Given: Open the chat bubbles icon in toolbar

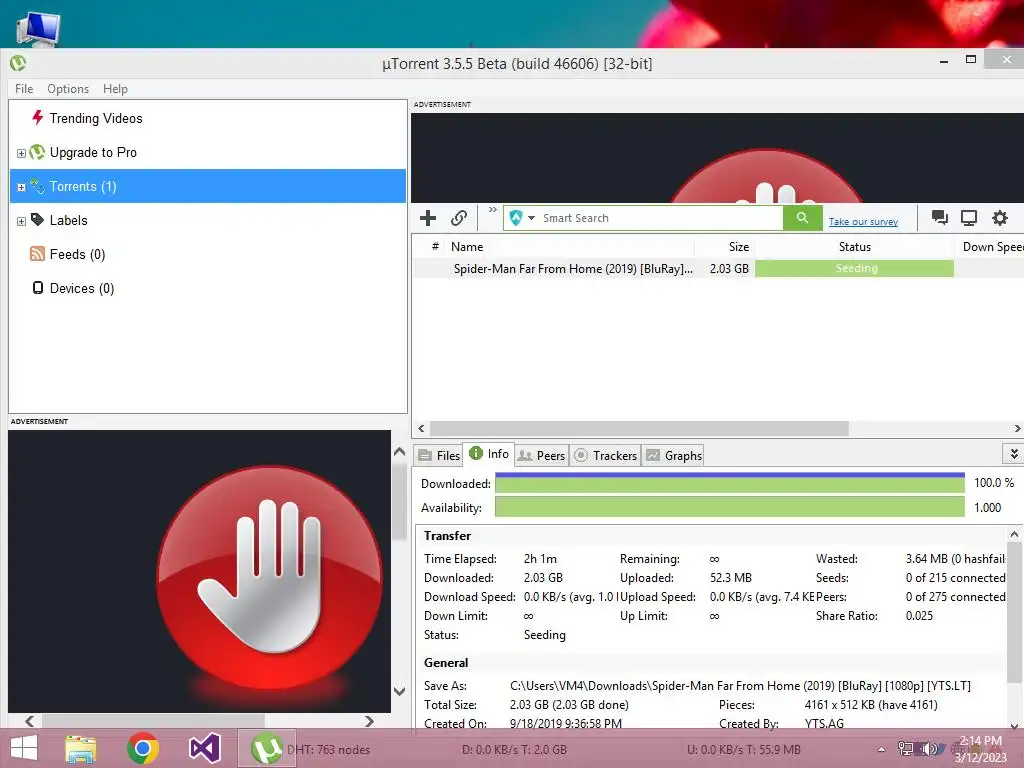Looking at the screenshot, I should click(x=940, y=217).
